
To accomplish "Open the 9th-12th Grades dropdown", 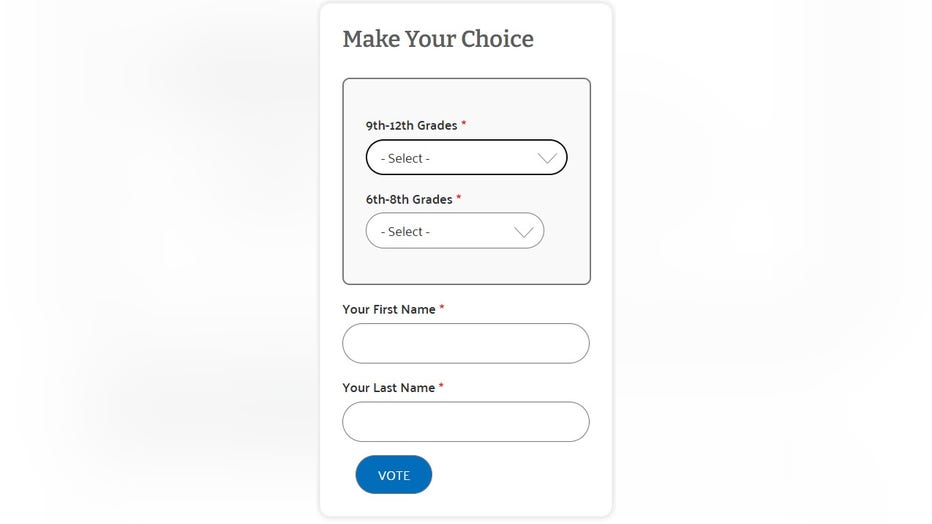I will pos(466,158).
